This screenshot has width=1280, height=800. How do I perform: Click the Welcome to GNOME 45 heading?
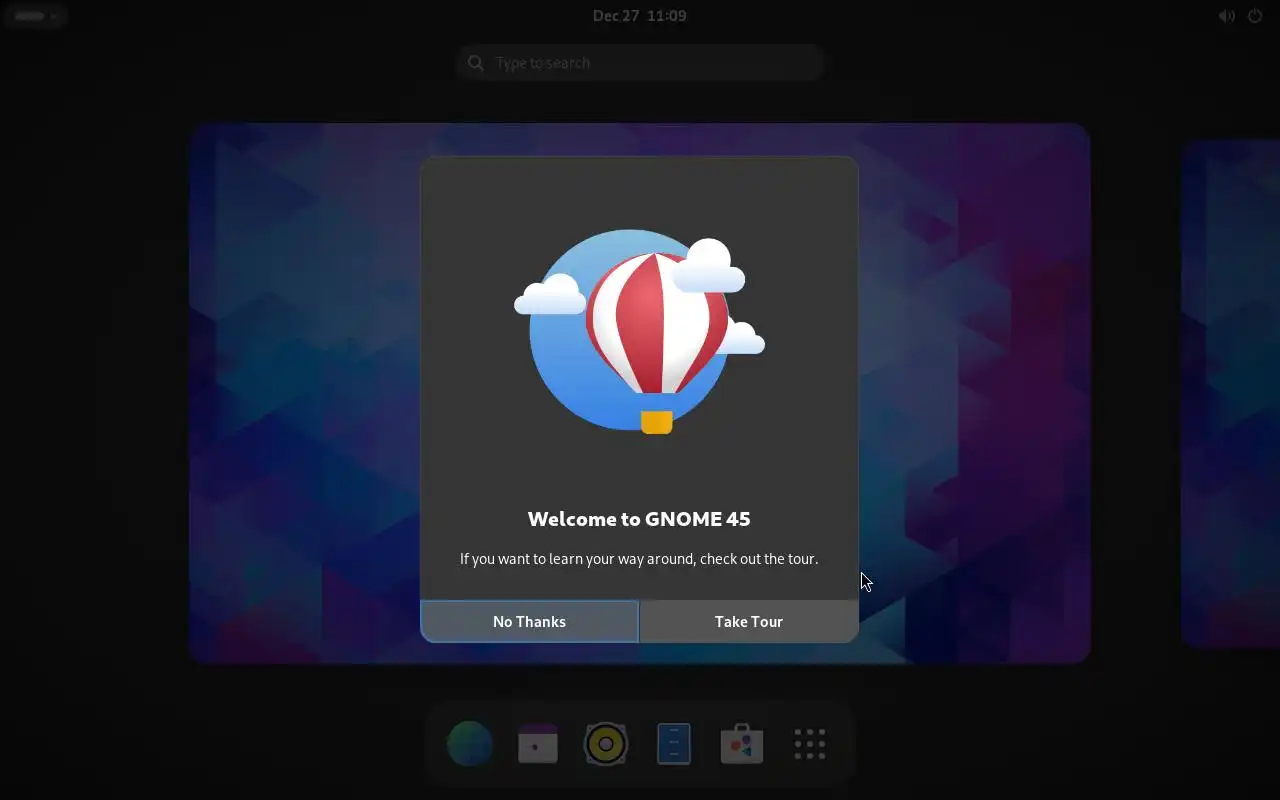(x=639, y=519)
